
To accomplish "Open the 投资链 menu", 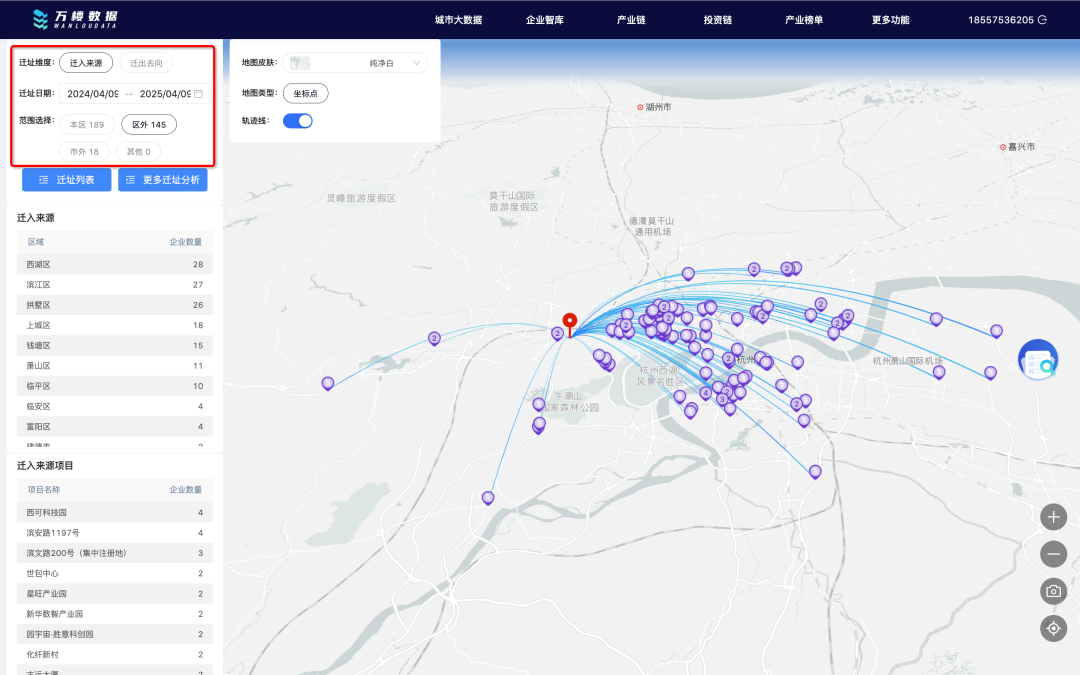I will (717, 20).
